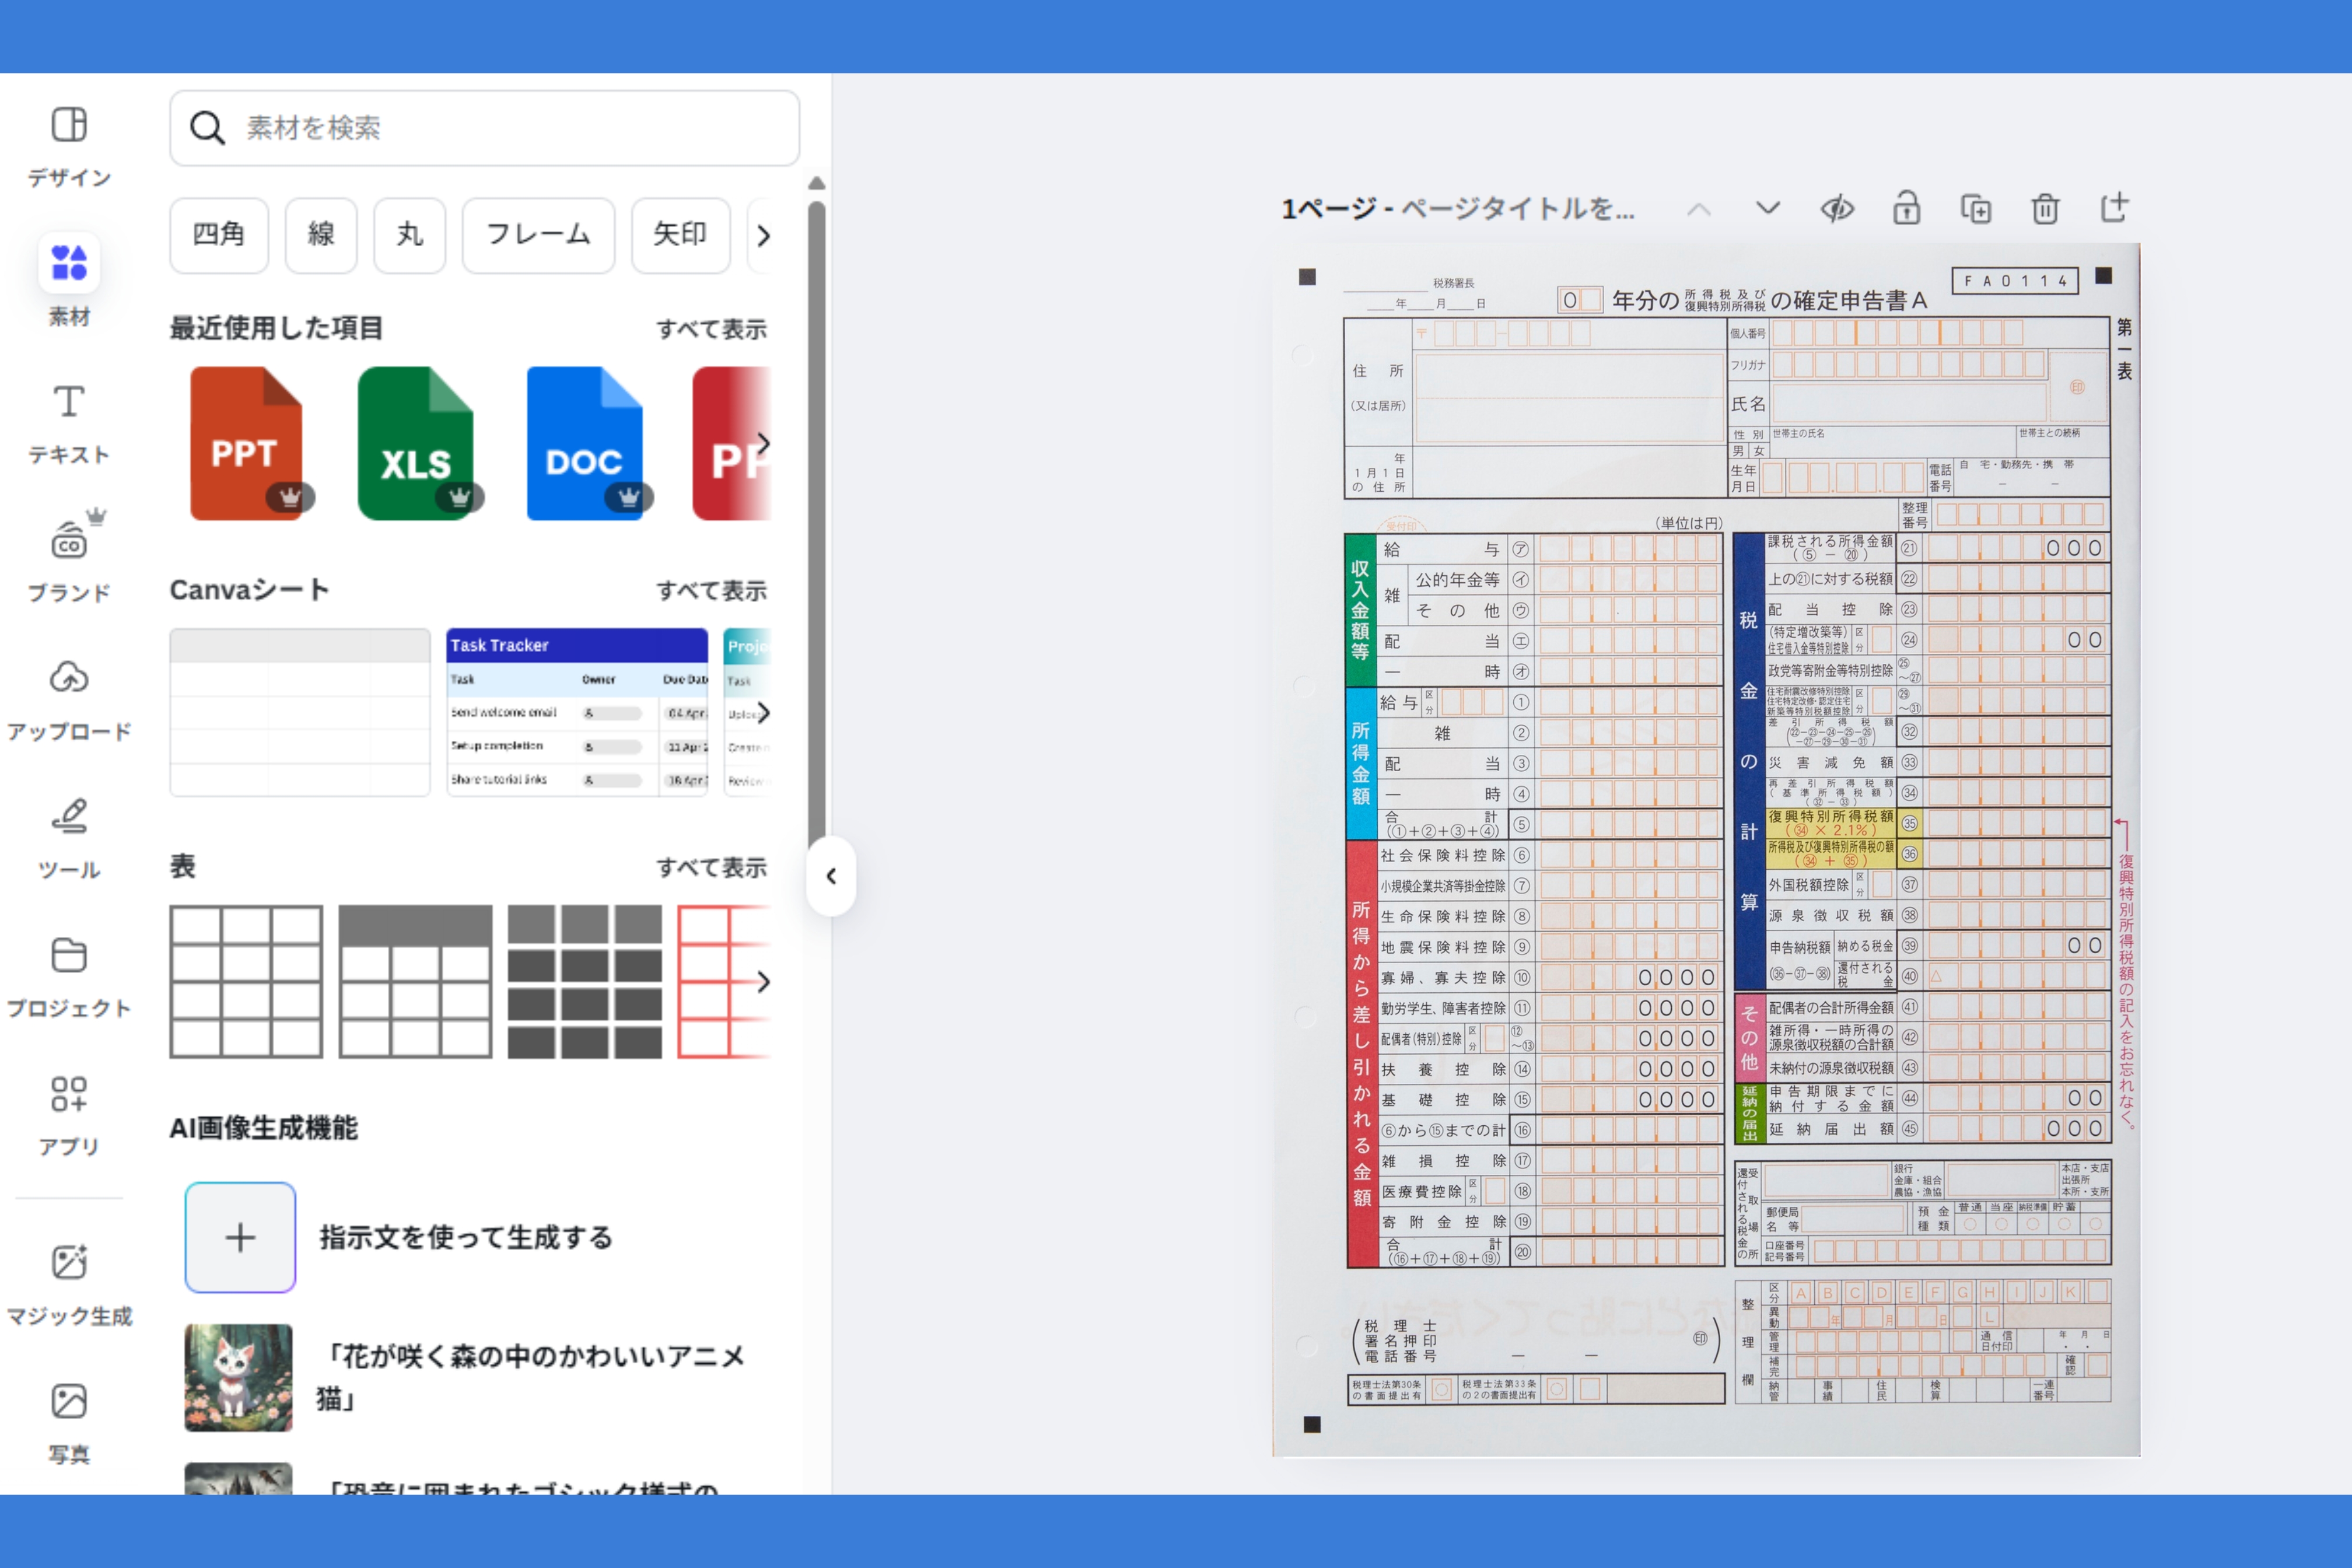Open the ツール panel
The image size is (2352, 1568).
click(x=69, y=838)
